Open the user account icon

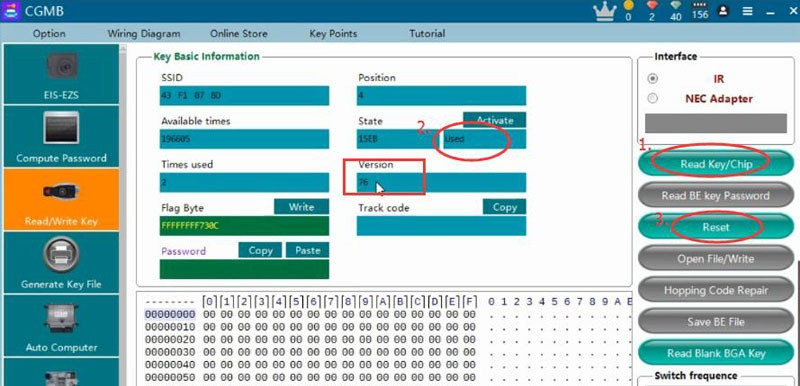click(722, 11)
